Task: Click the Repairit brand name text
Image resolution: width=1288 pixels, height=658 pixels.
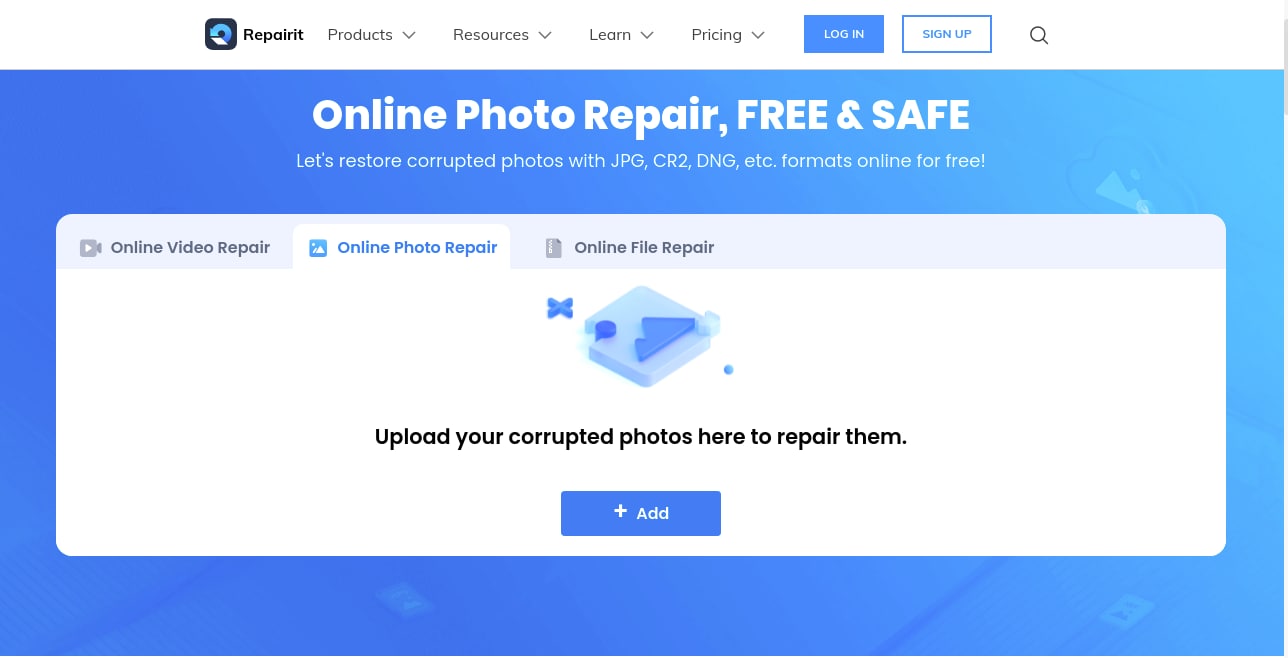Action: click(274, 35)
